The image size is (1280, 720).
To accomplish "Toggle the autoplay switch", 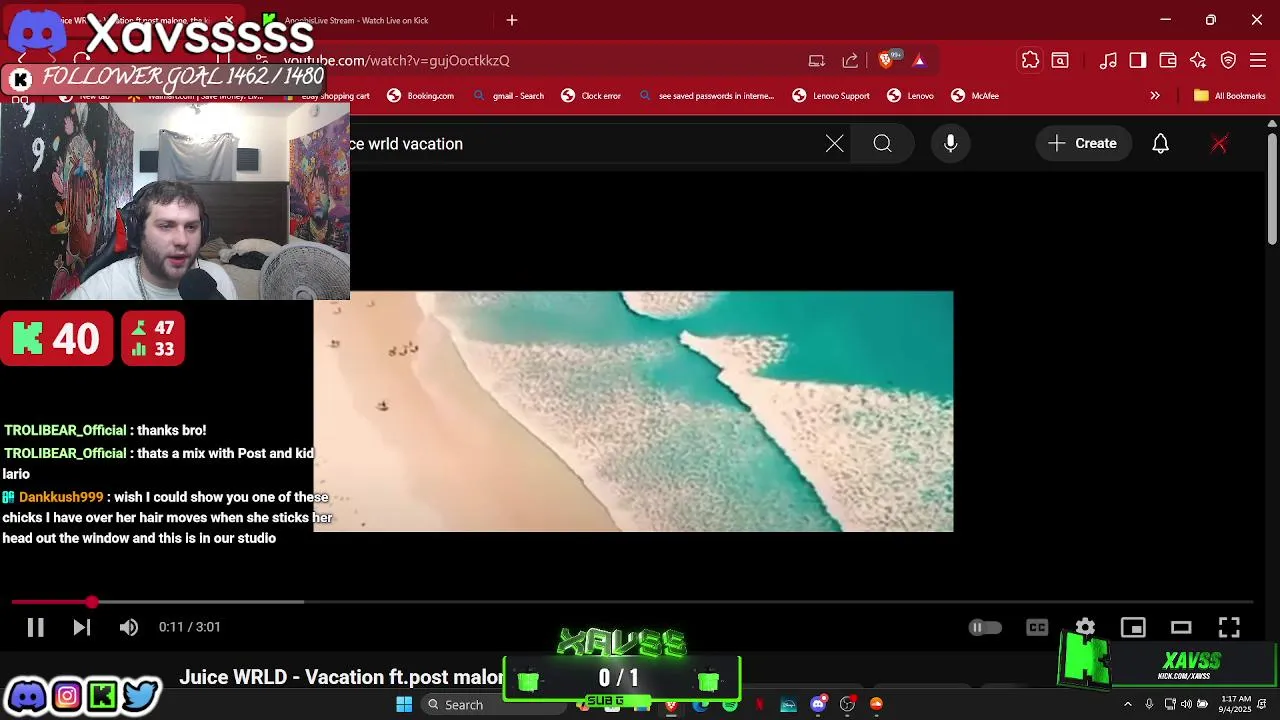I will pos(985,627).
